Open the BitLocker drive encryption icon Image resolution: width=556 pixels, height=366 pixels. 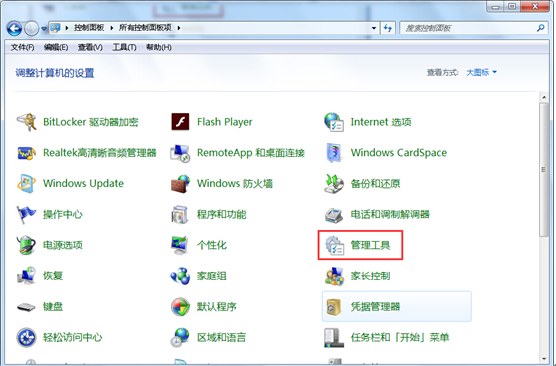pos(27,122)
